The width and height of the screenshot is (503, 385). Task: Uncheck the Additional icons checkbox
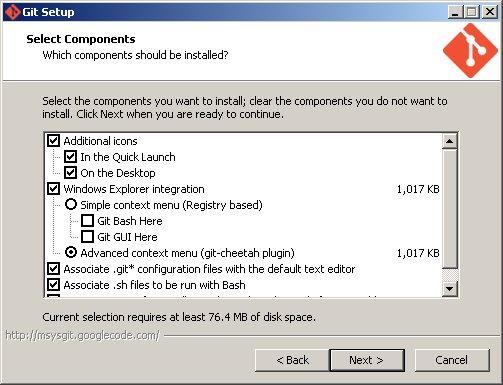click(53, 141)
